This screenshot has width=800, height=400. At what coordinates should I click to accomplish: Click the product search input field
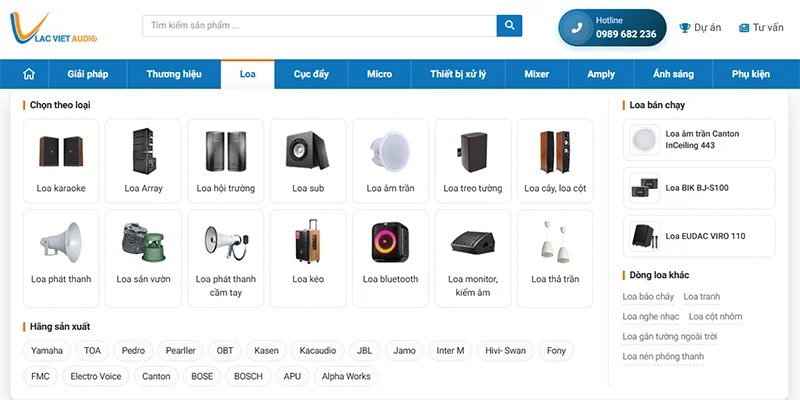click(x=319, y=26)
